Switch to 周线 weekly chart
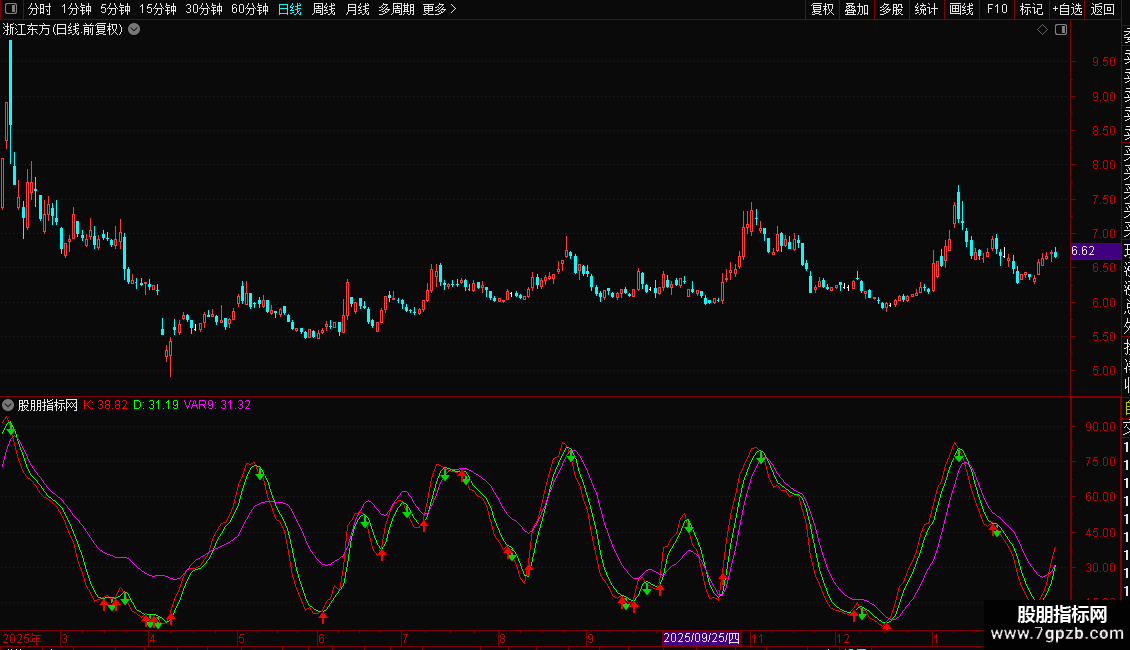The width and height of the screenshot is (1130, 650). (324, 9)
